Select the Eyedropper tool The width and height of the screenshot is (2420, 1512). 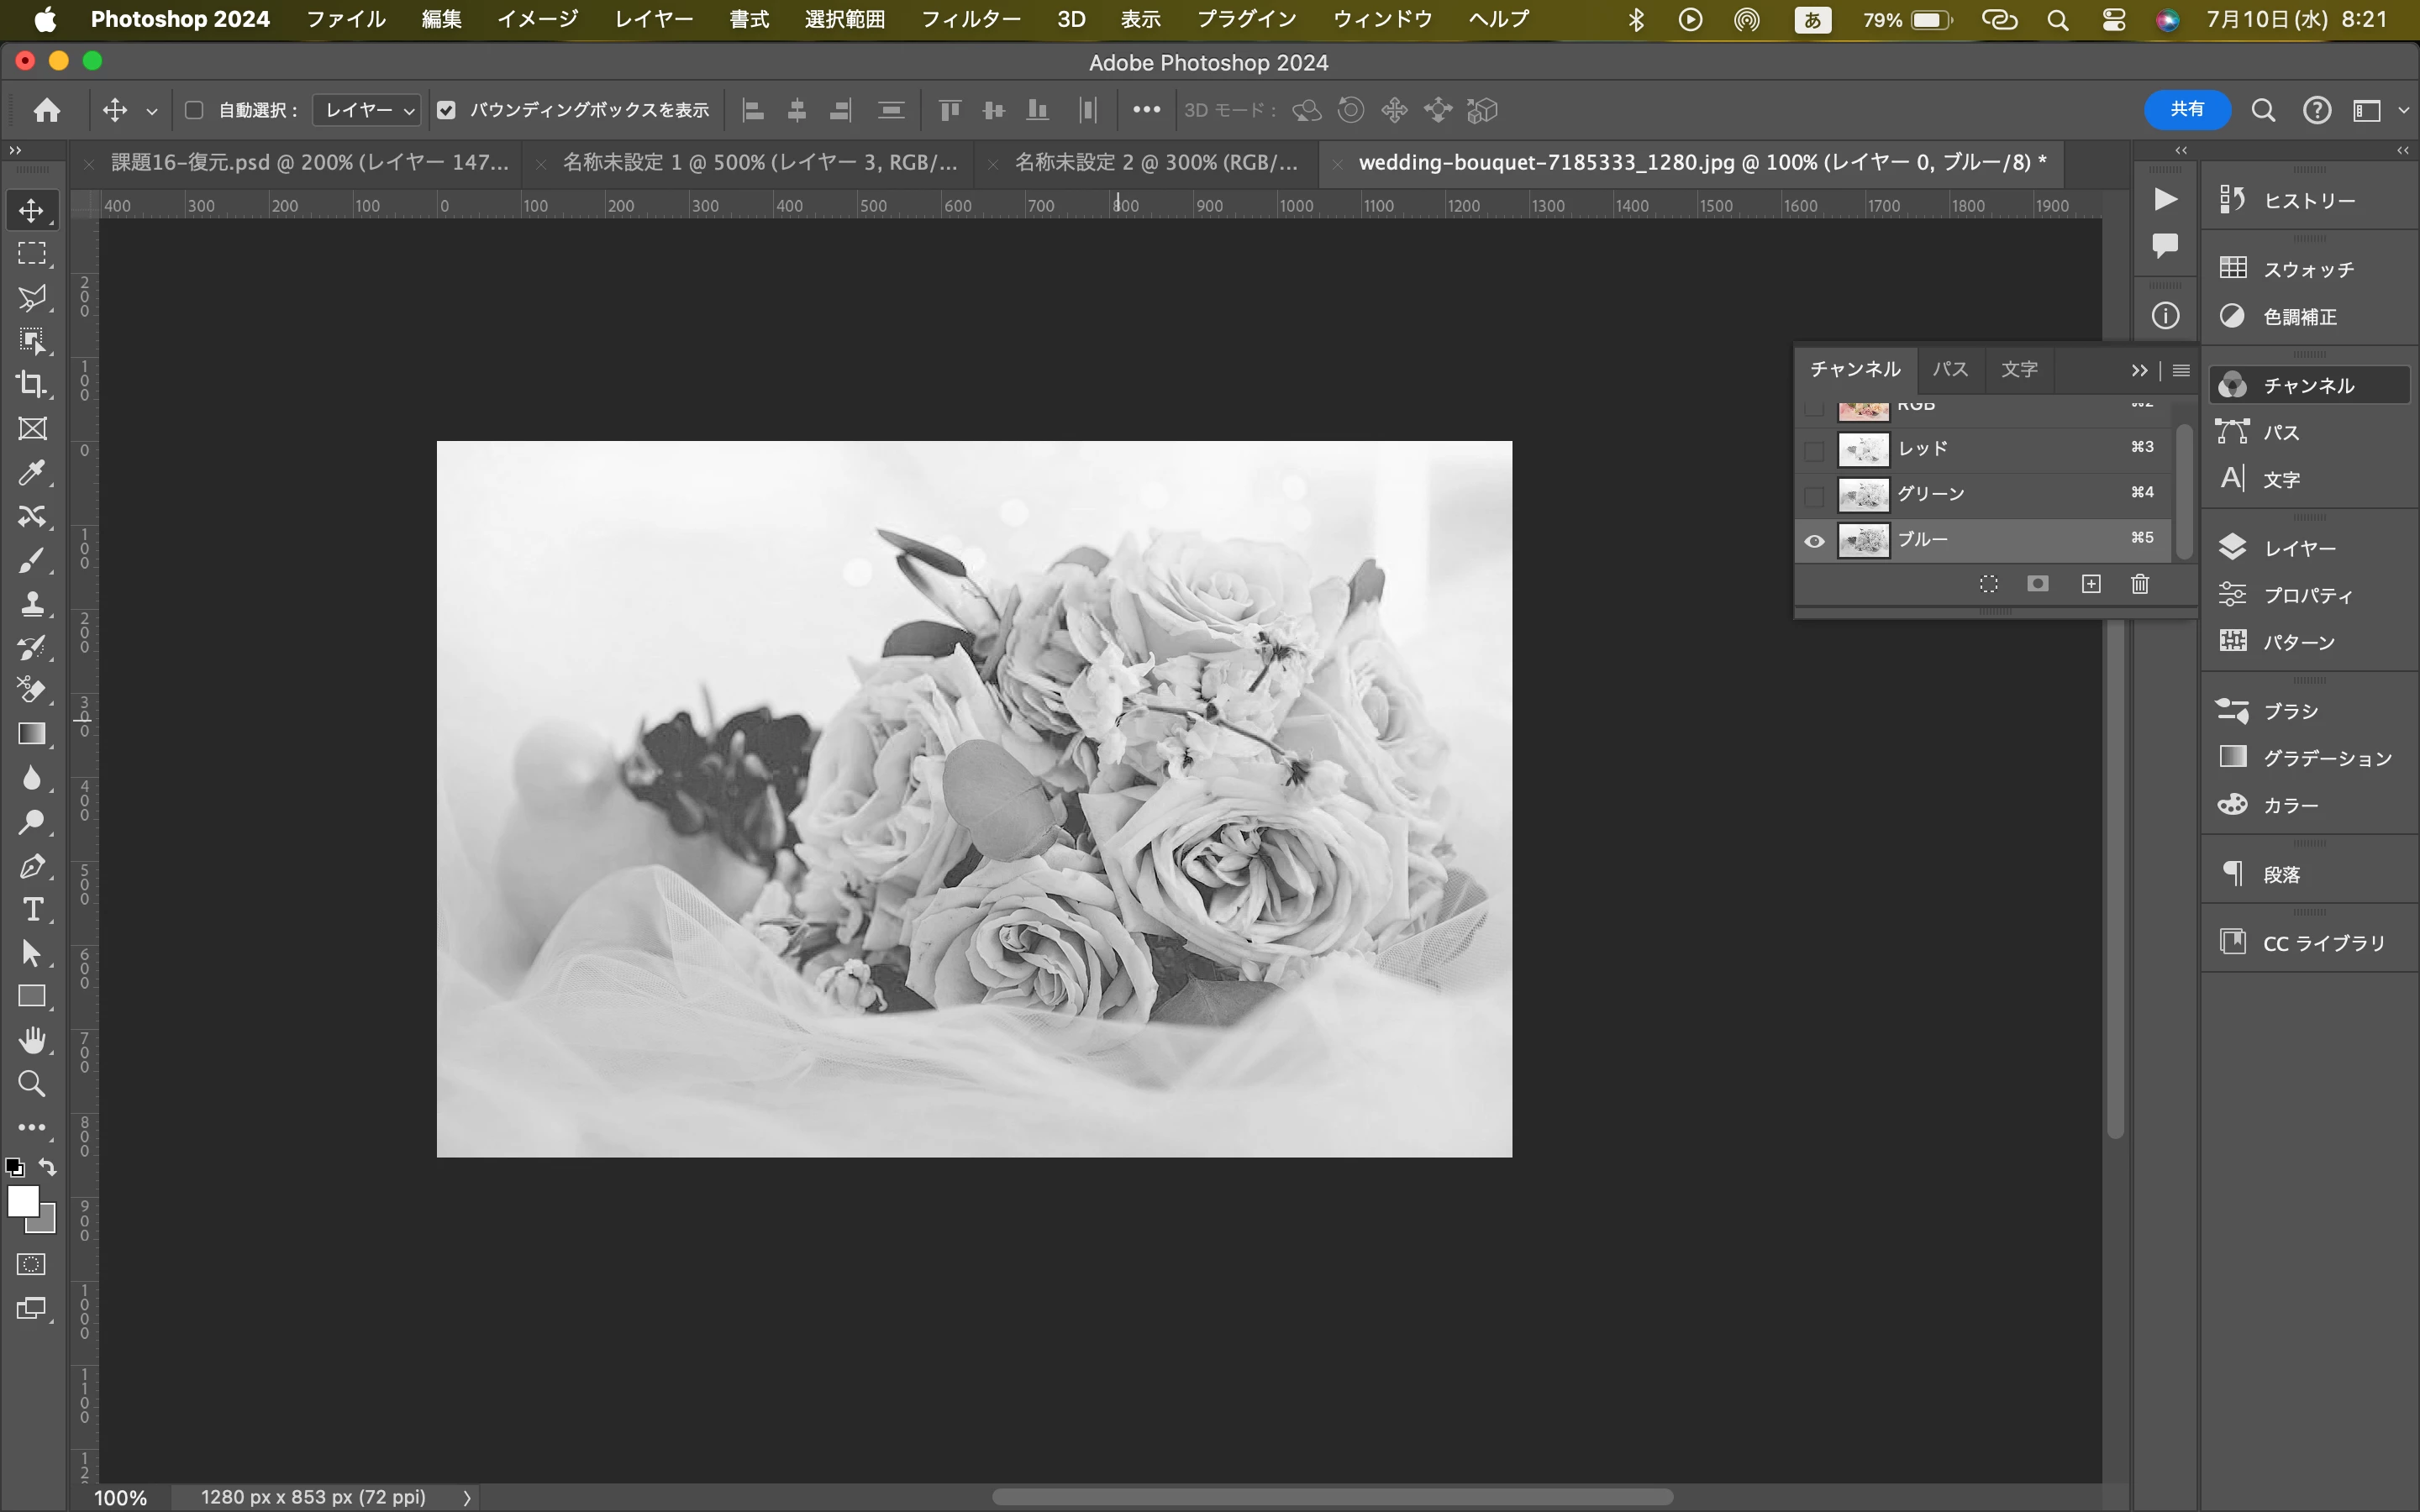tap(31, 473)
